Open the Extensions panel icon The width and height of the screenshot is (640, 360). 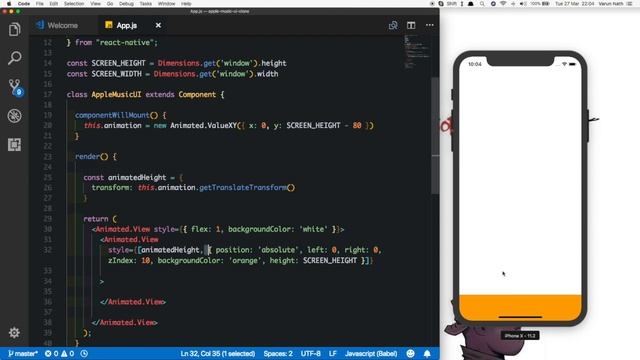(14, 144)
